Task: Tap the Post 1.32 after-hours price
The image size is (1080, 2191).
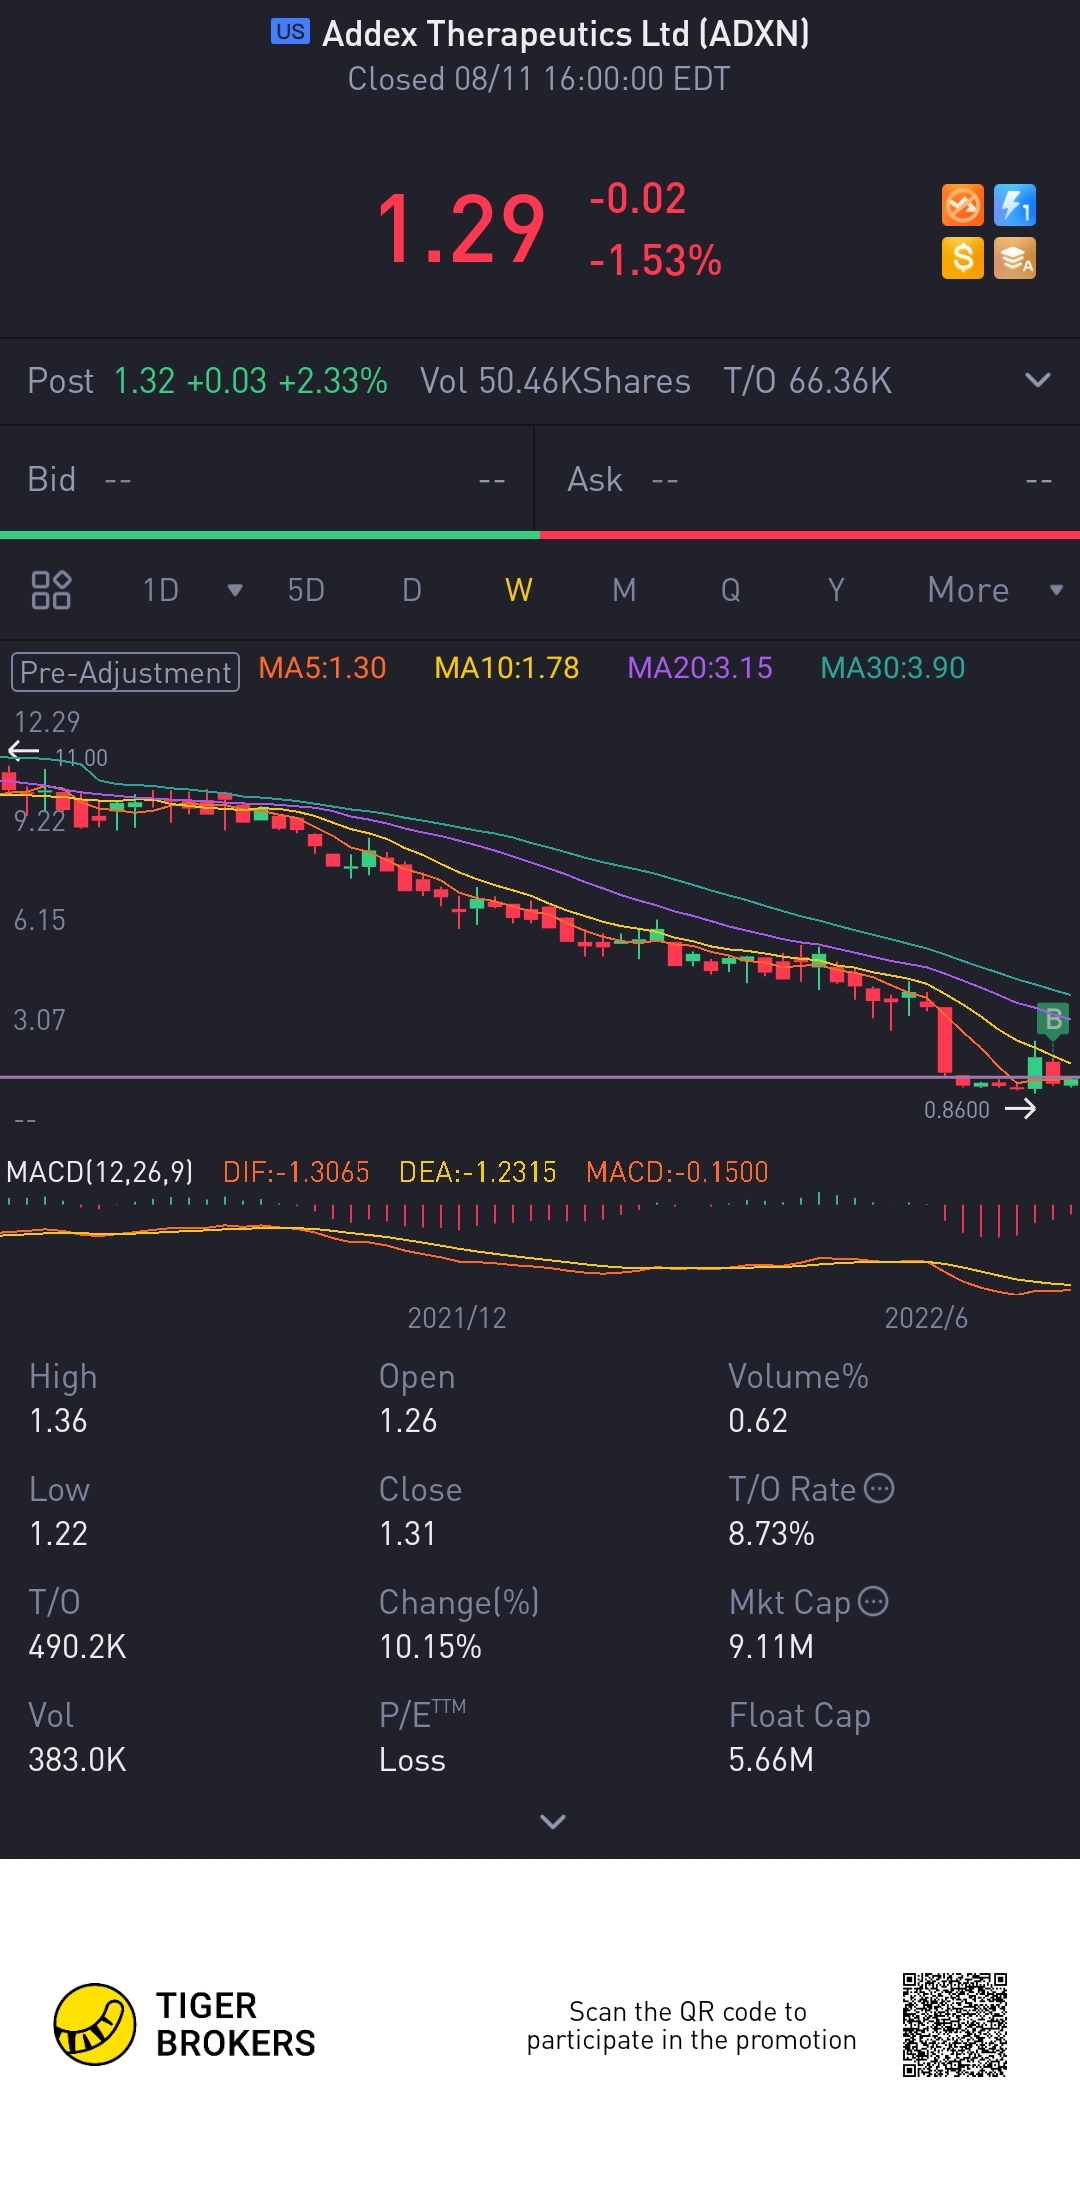Action: [207, 381]
